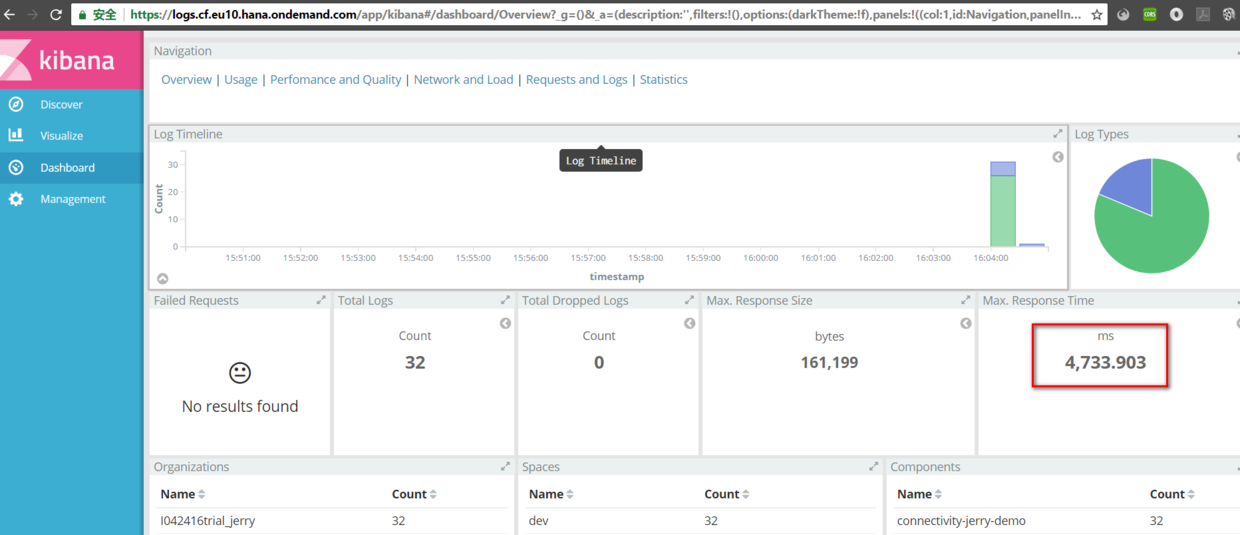Open Perfomance and Quality link
Viewport: 1240px width, 535px height.
(x=335, y=79)
